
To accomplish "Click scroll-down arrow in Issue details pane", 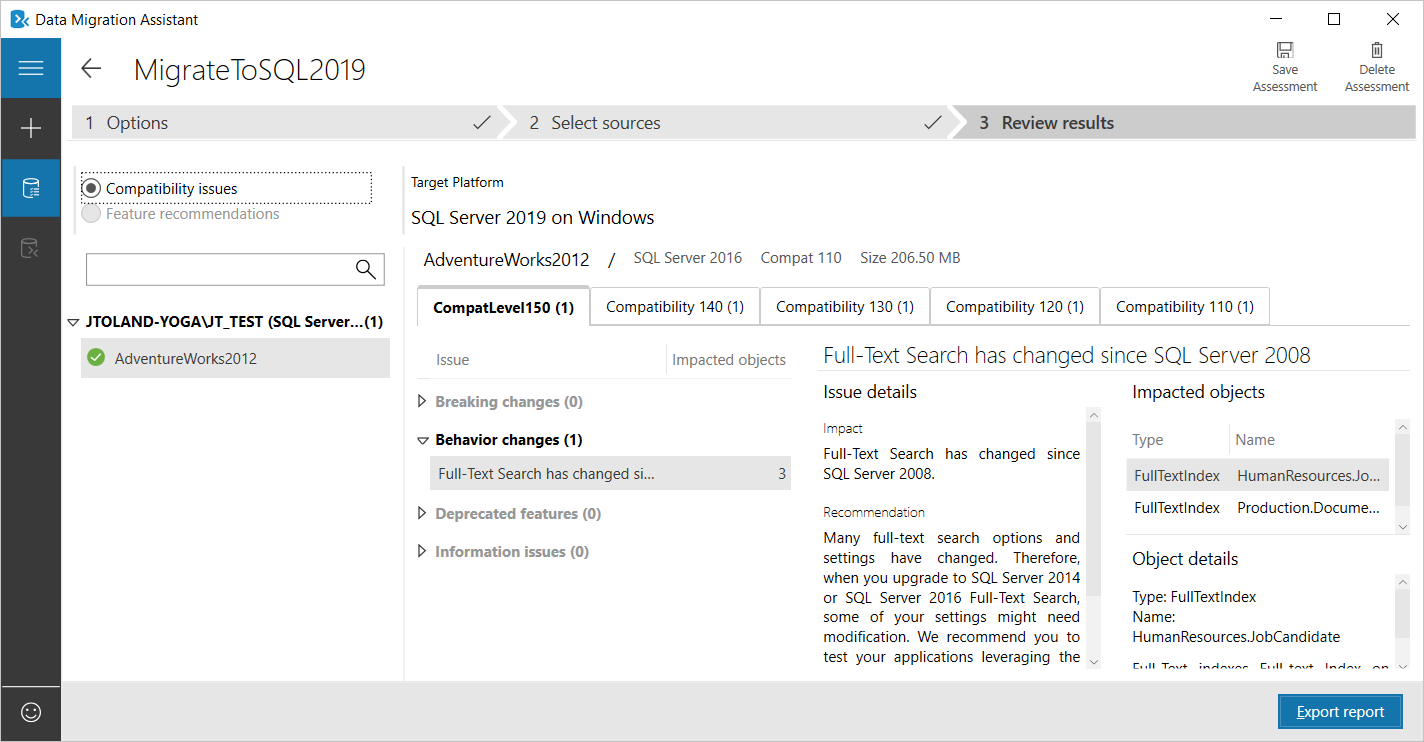I will (x=1093, y=661).
